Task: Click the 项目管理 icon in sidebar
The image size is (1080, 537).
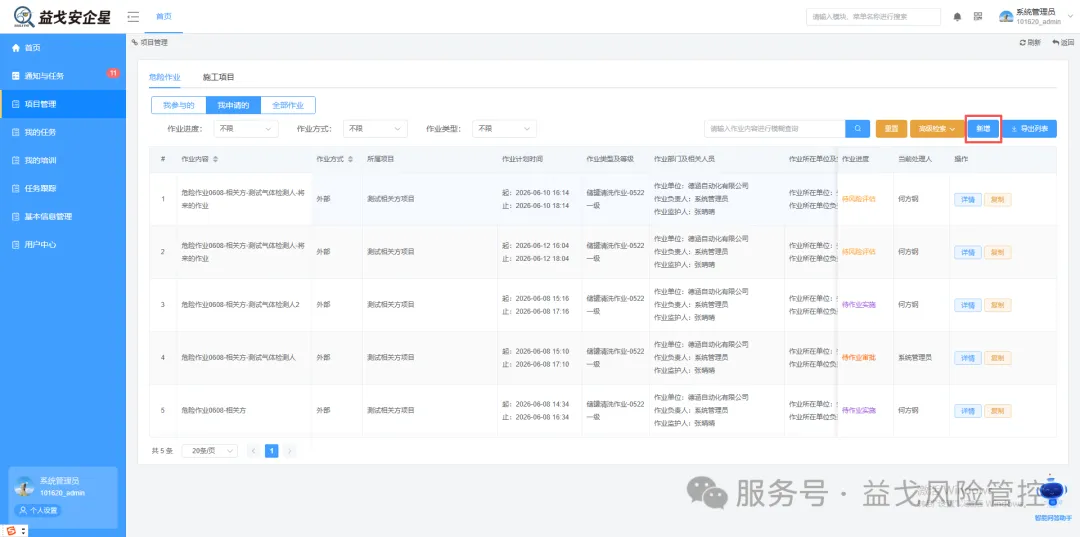Action: 16,105
